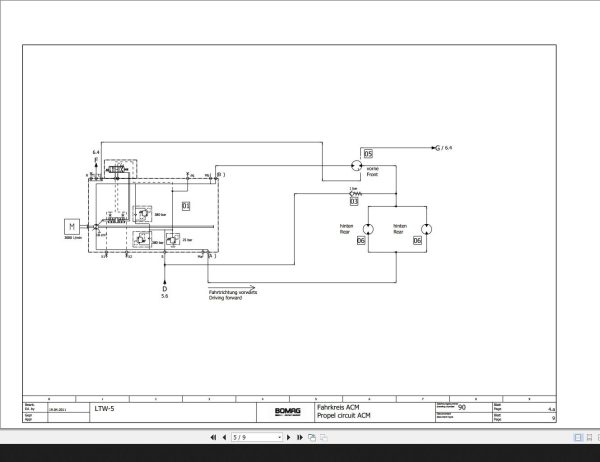Click the 'G / 6.4' cross-reference label

pyautogui.click(x=444, y=148)
